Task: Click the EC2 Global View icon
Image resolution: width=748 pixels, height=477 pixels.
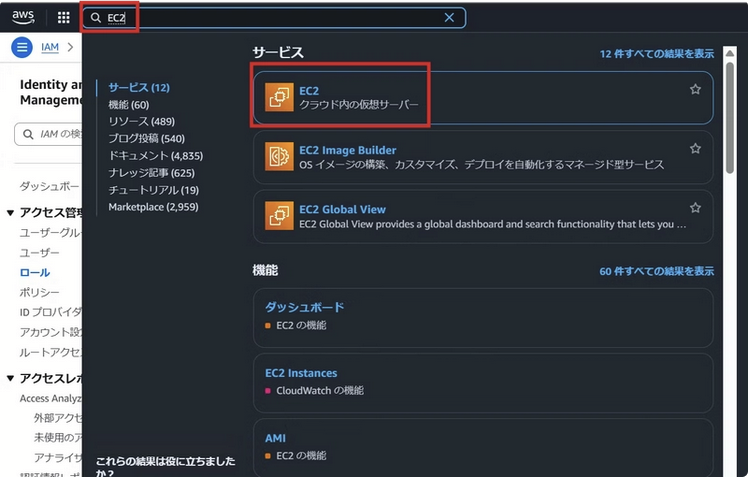Action: tap(279, 216)
